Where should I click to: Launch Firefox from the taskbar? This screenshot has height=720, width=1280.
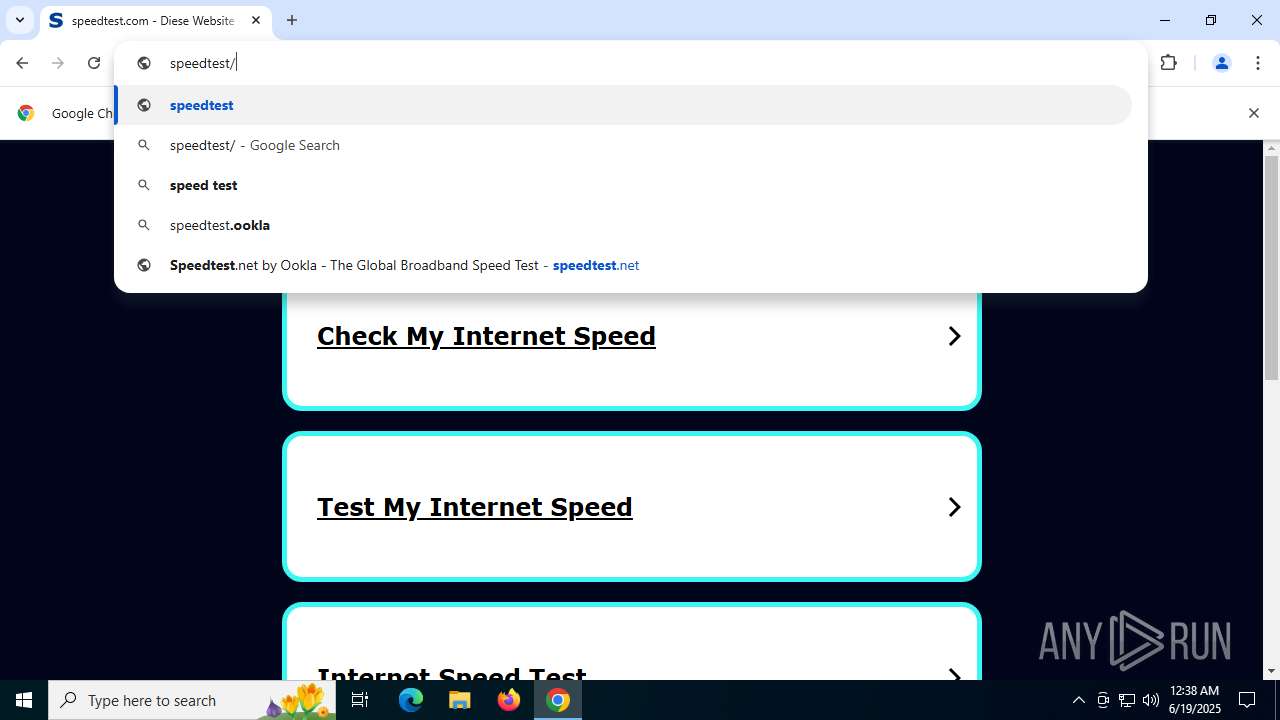point(509,700)
